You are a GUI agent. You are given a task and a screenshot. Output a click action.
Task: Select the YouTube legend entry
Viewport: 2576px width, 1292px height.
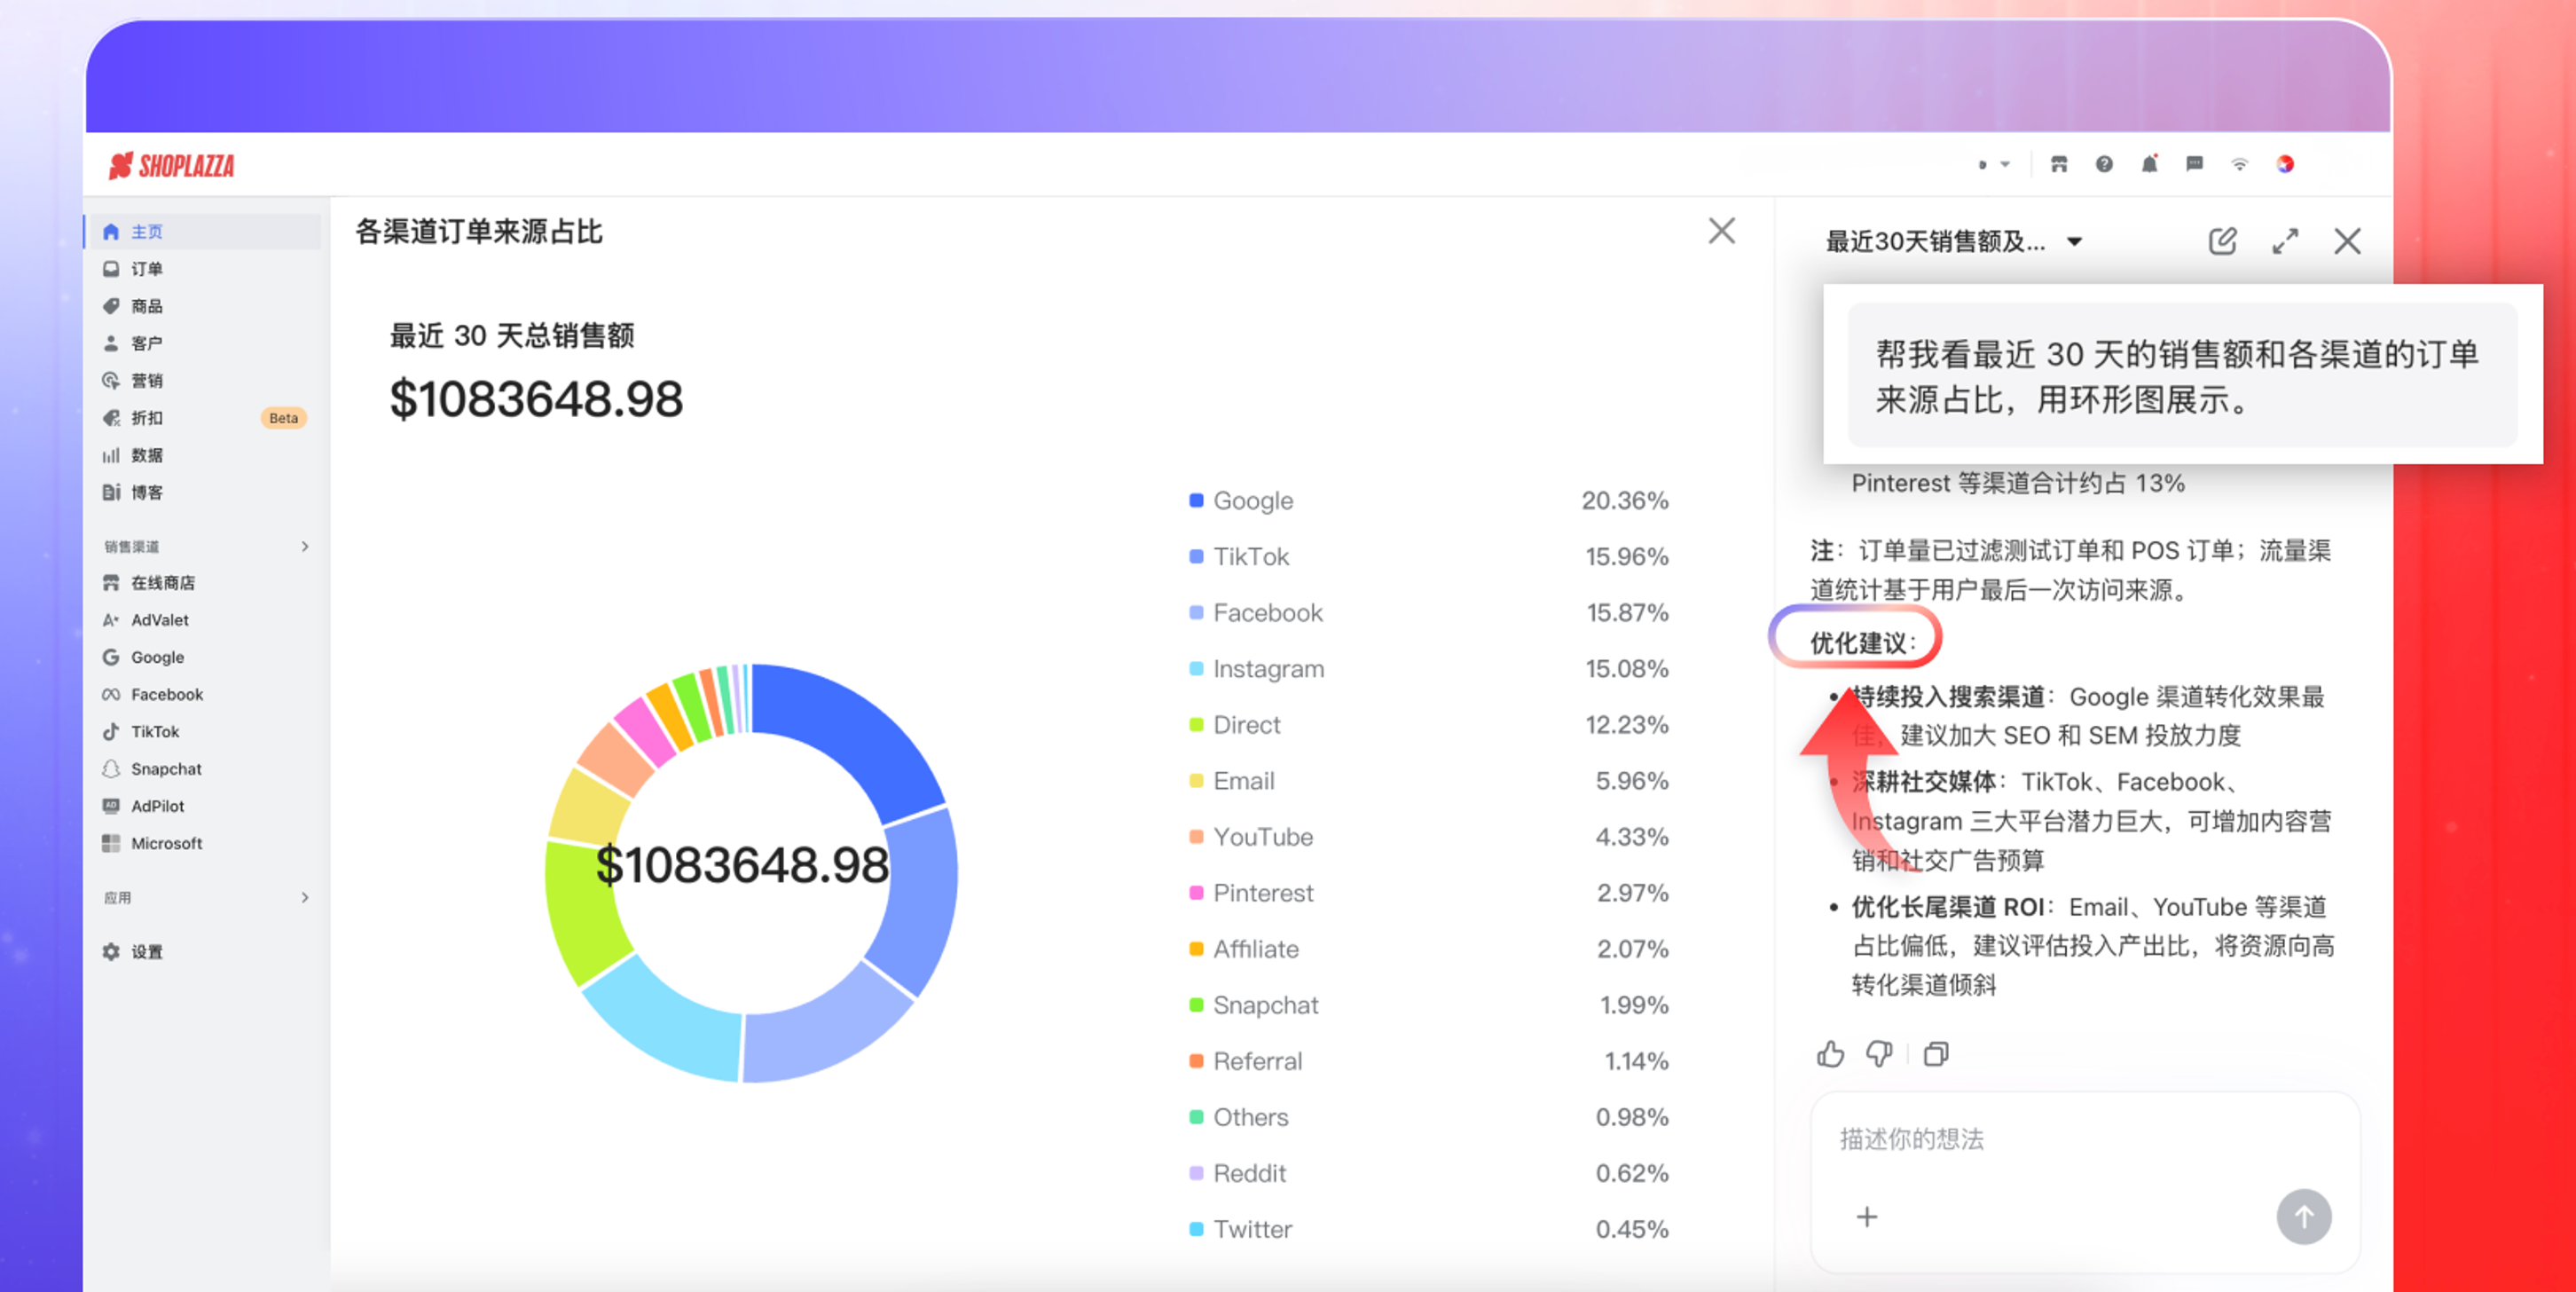coord(1429,836)
